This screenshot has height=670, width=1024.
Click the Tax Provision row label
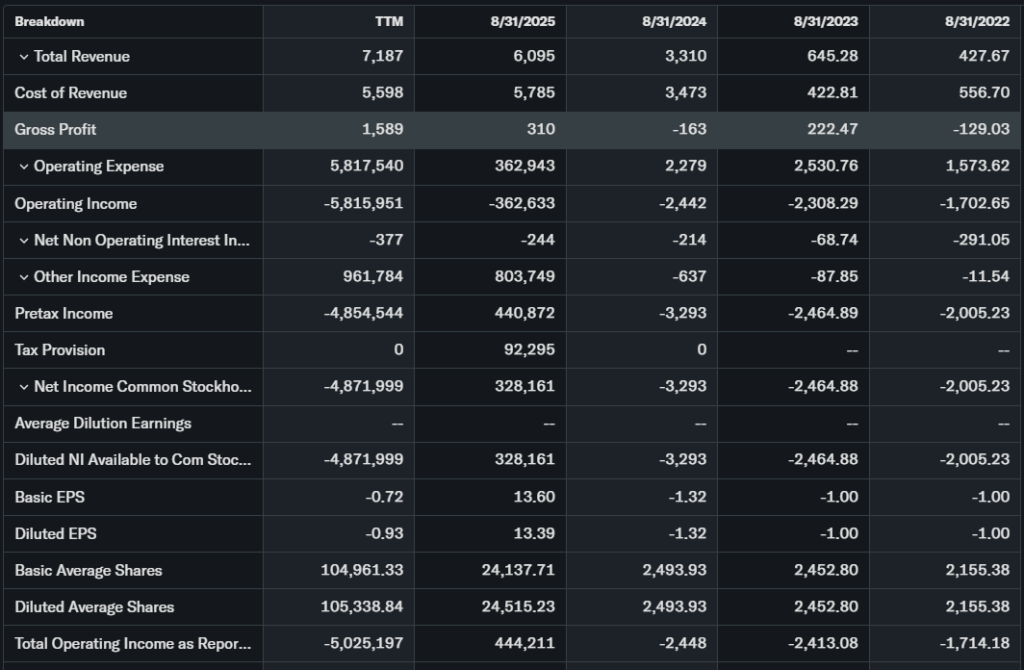[x=60, y=350]
